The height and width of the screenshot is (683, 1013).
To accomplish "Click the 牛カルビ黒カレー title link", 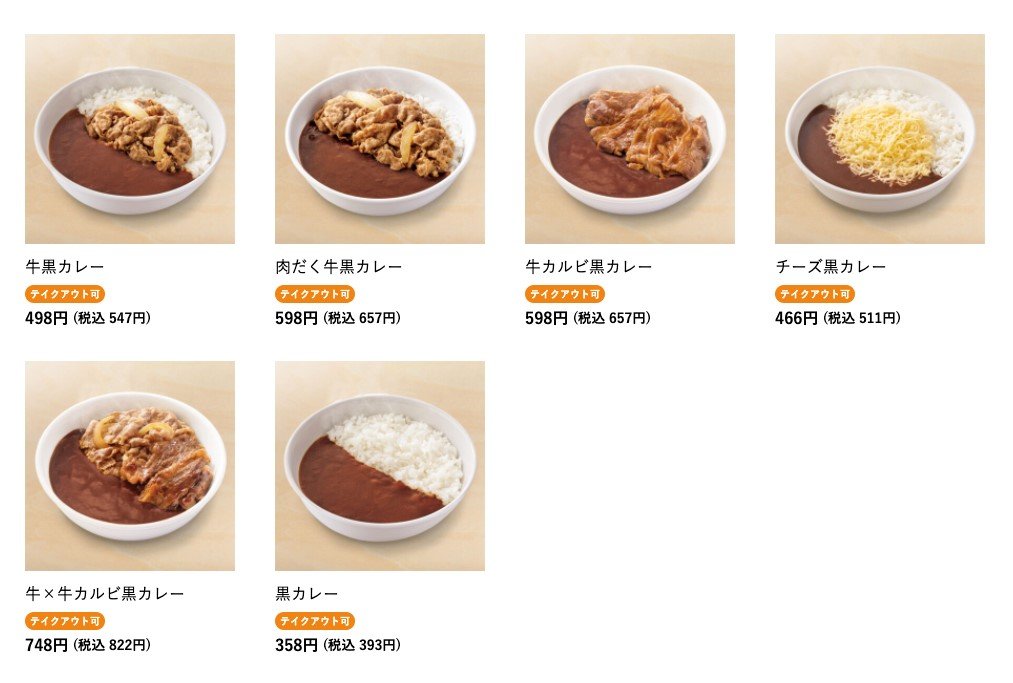I will 589,266.
